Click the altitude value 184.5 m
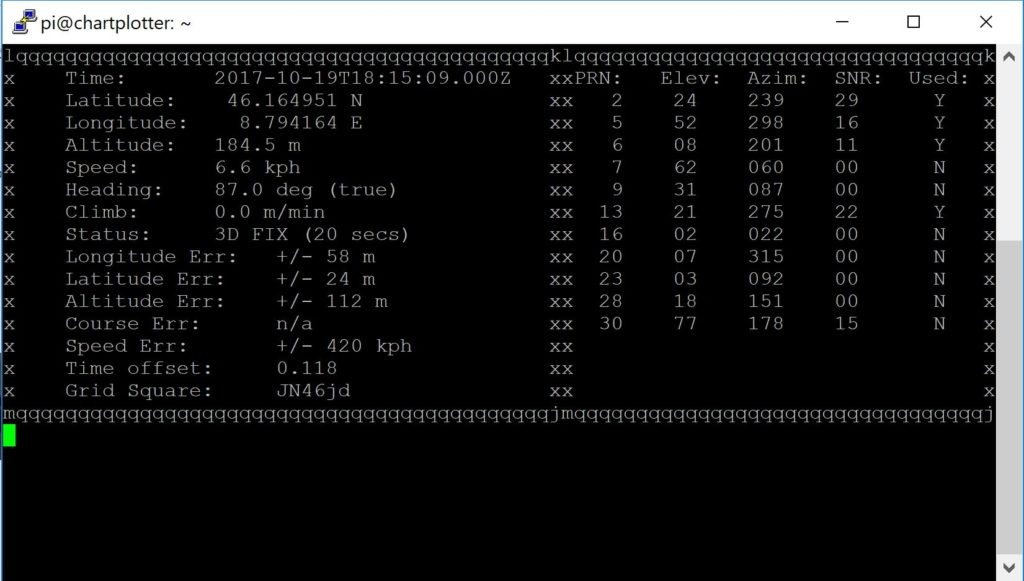The height and width of the screenshot is (581, 1024). tap(257, 145)
